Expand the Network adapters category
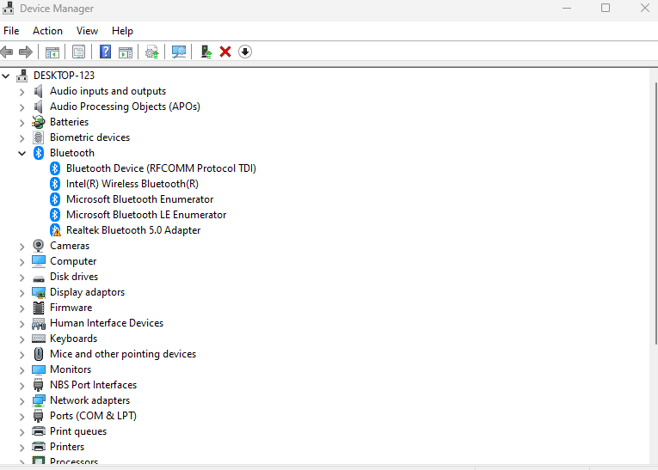658x470 pixels. pos(22,401)
